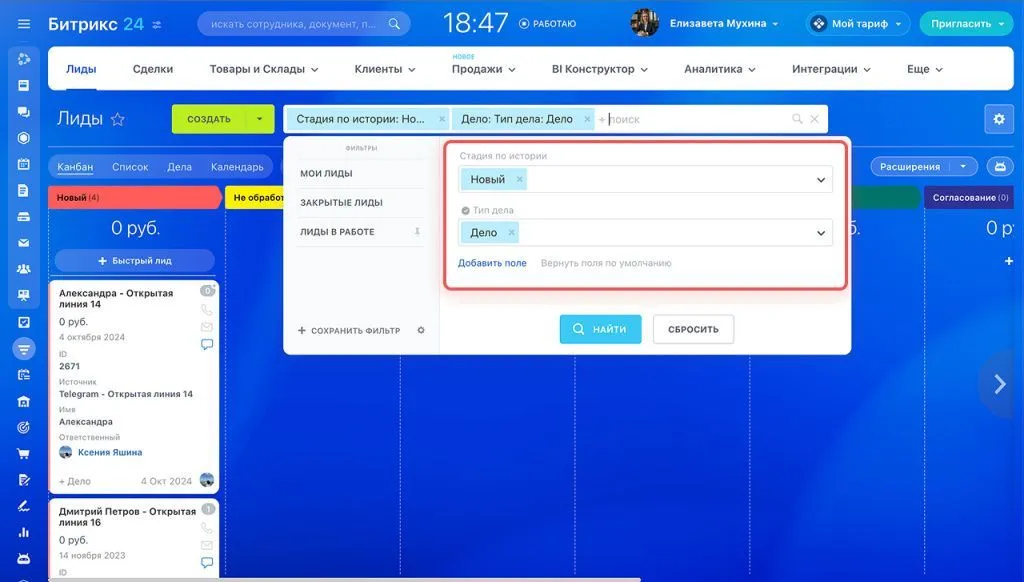Toggle the РАБОТАЮ workday status
The image size is (1024, 582).
point(547,23)
